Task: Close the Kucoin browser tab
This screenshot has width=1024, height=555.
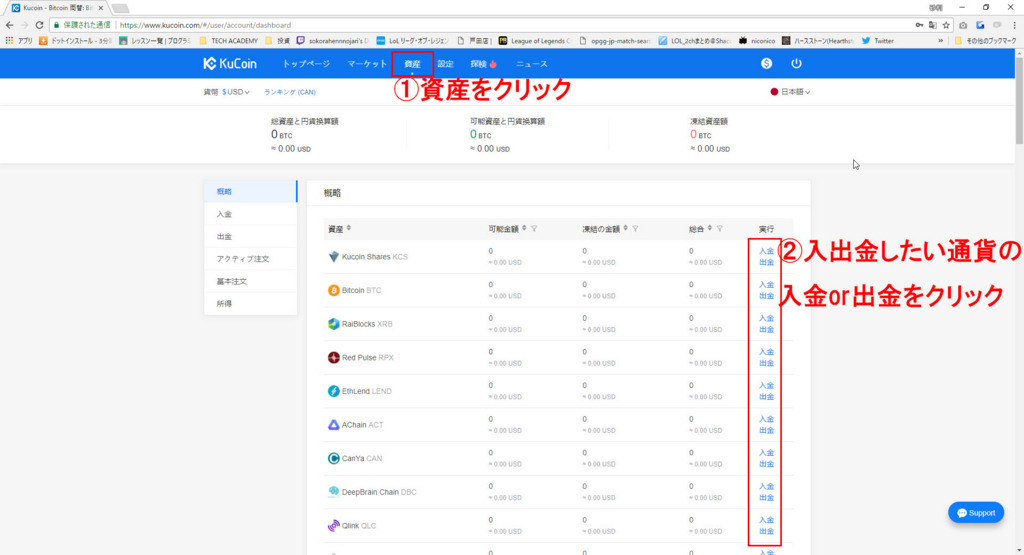Action: pyautogui.click(x=101, y=8)
